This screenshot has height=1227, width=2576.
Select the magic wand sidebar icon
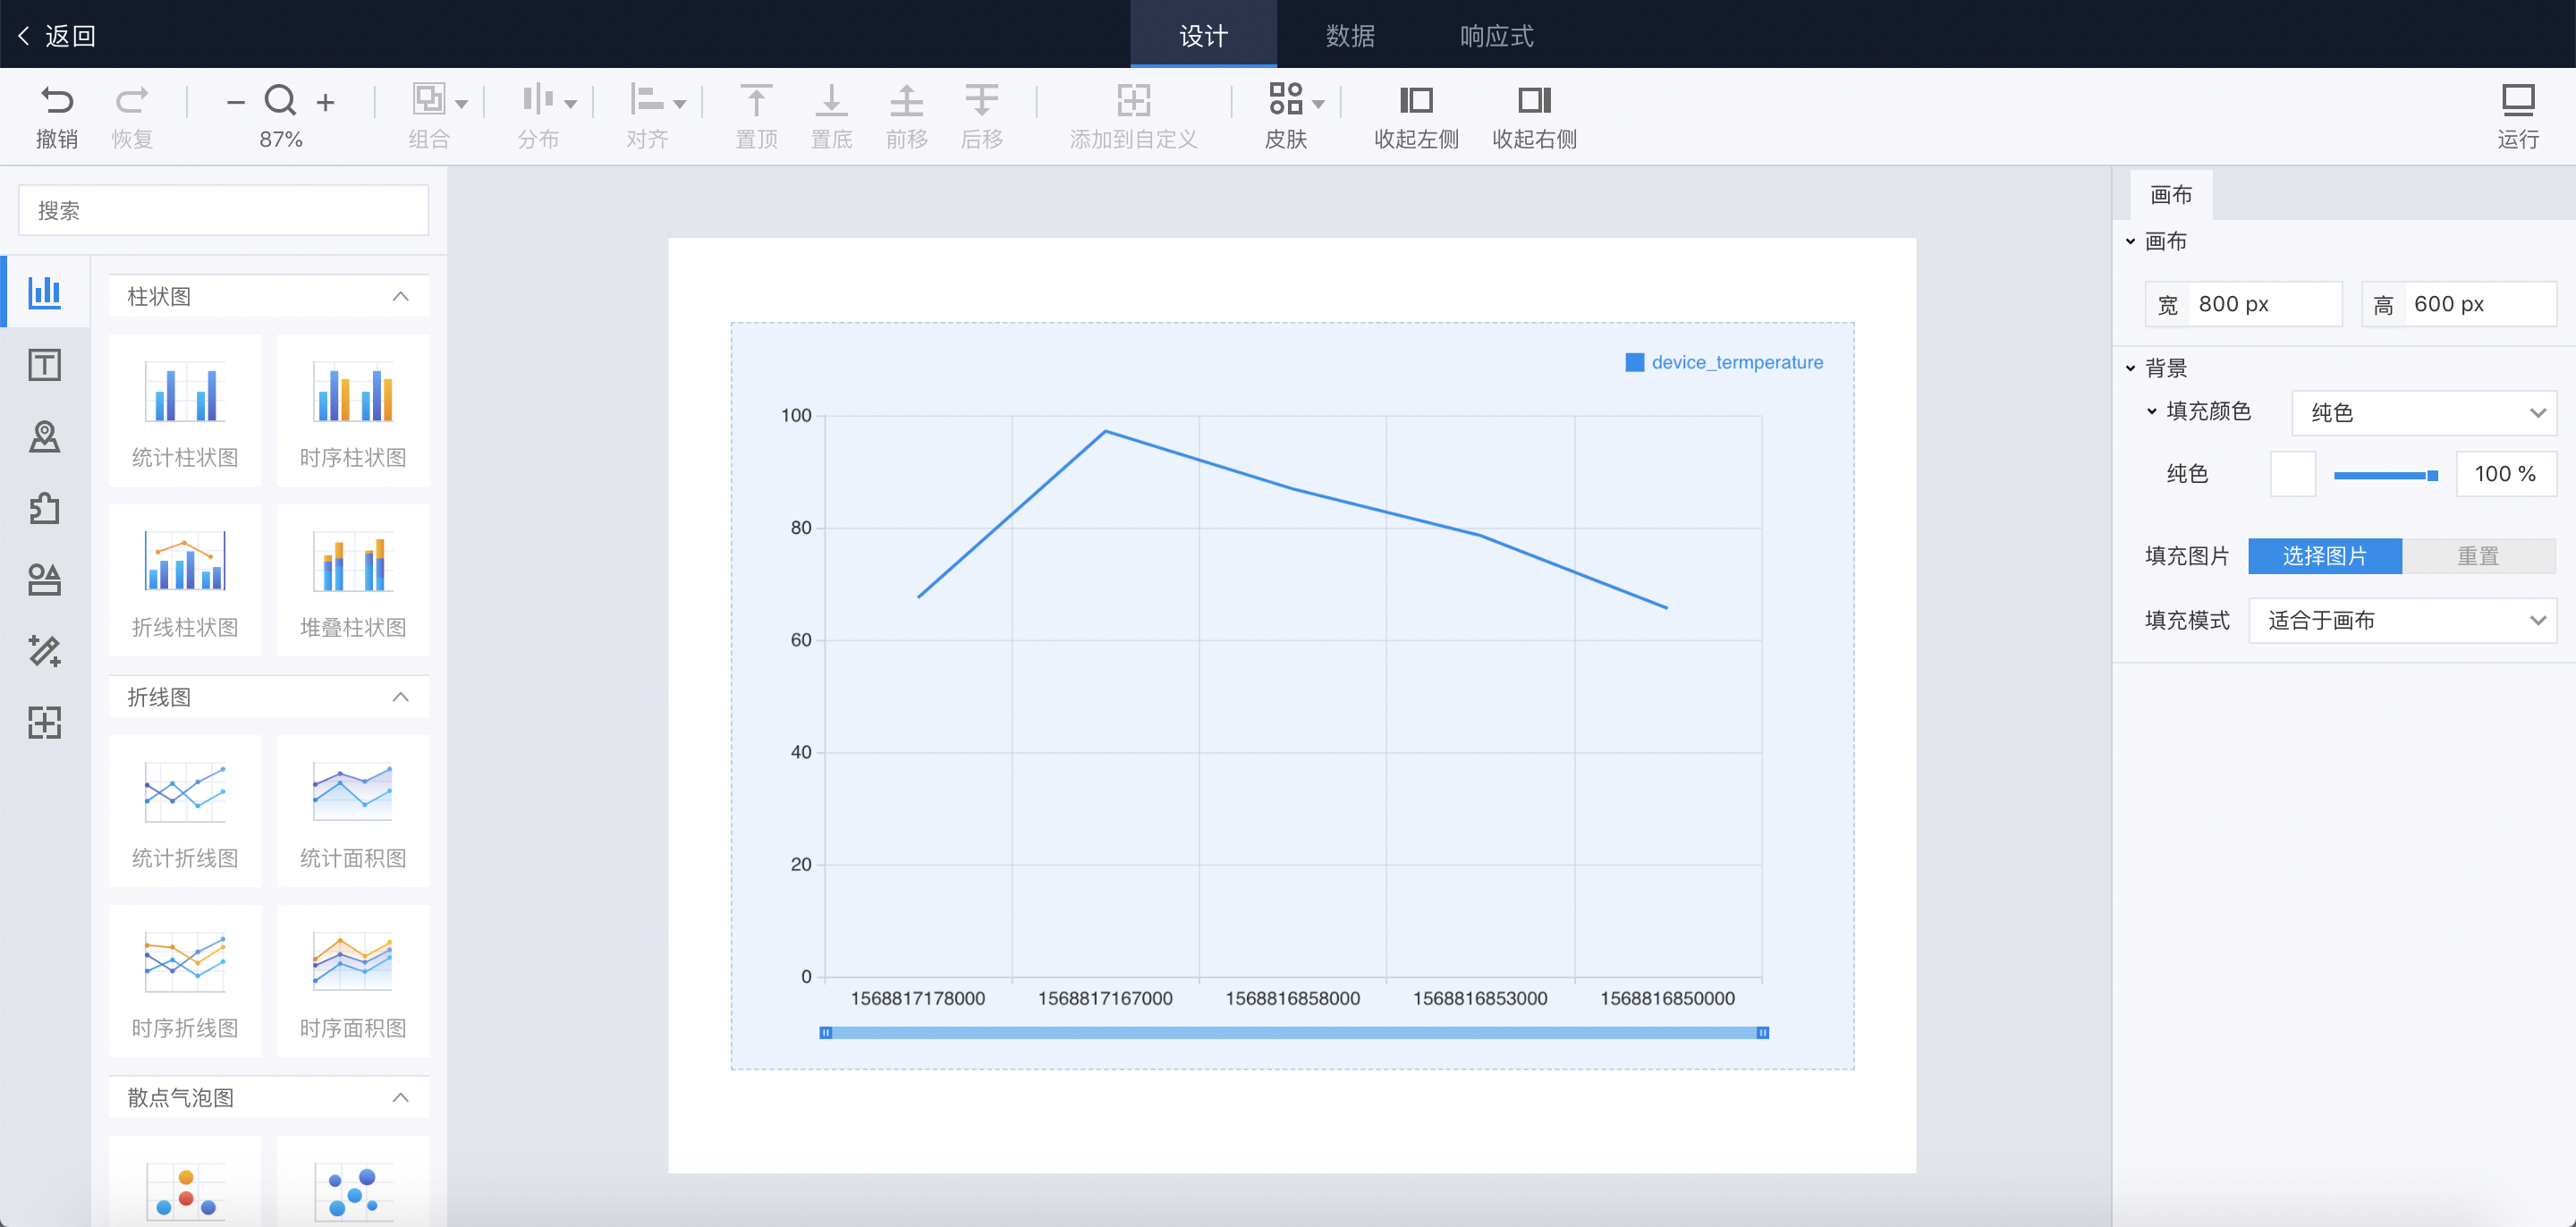coord(45,651)
